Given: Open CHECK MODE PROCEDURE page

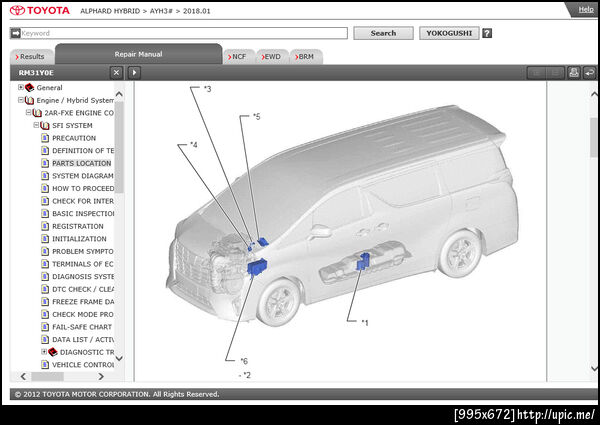Looking at the screenshot, I should (x=83, y=314).
